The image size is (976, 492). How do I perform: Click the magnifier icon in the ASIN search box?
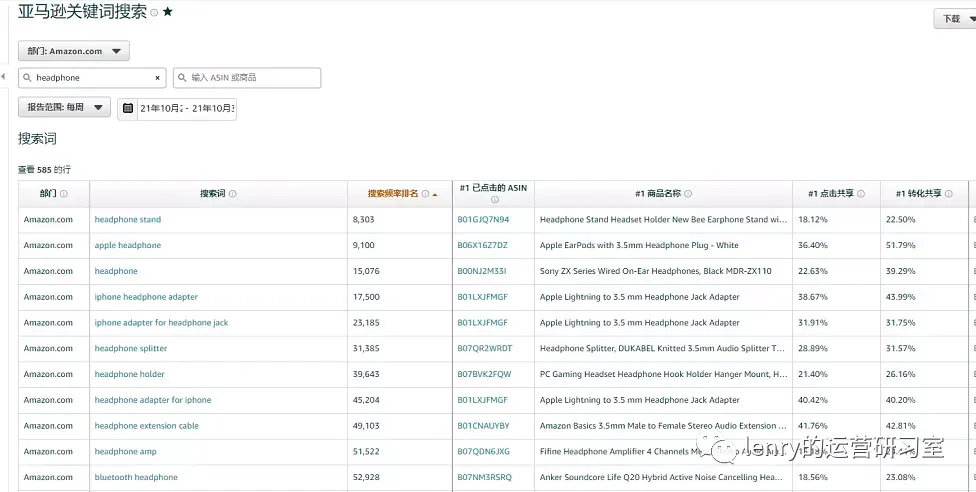(x=182, y=78)
